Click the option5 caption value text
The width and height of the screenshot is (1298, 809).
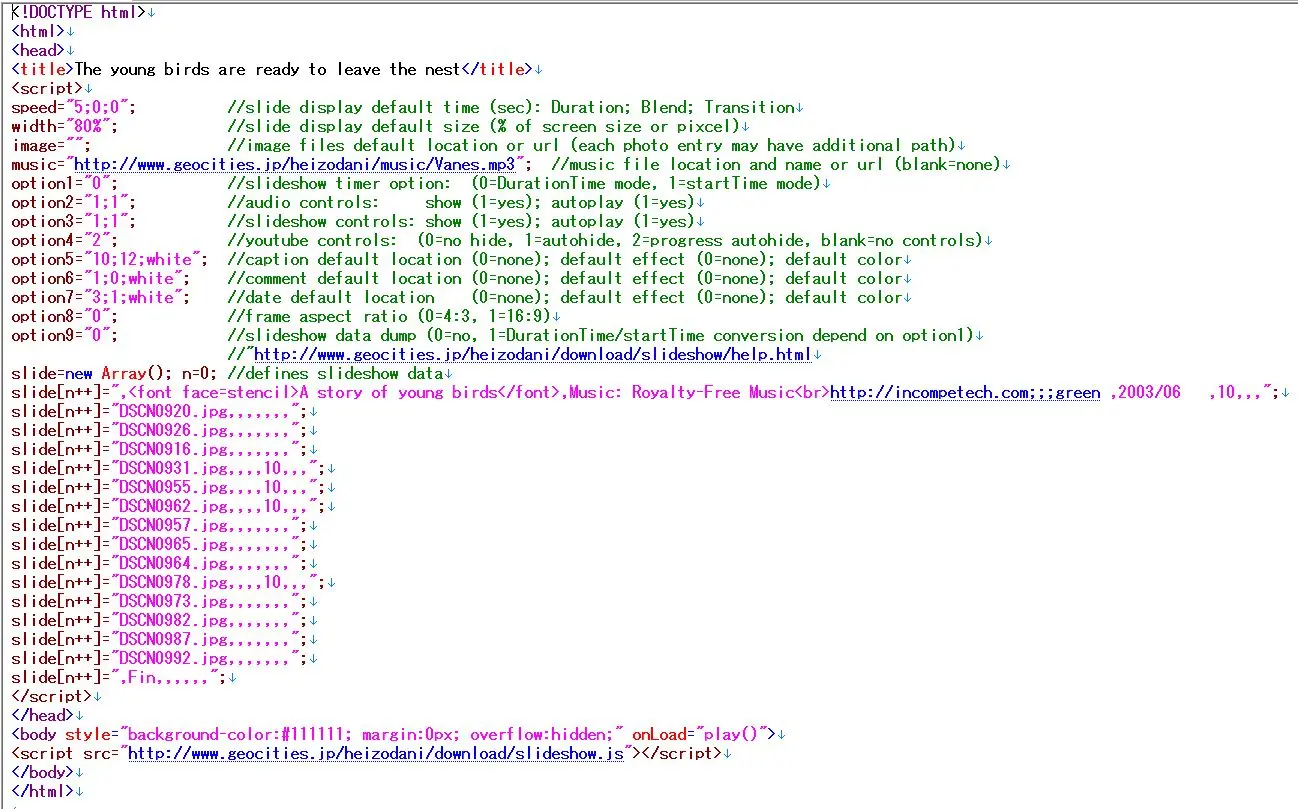click(x=159, y=259)
